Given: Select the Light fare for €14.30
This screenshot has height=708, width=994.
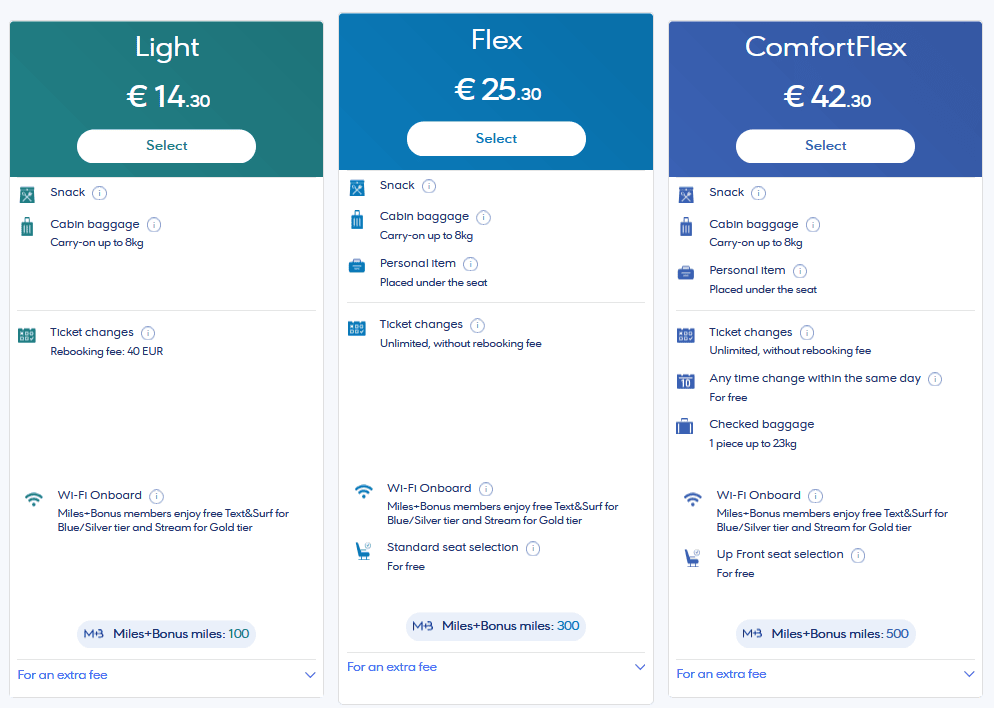Looking at the screenshot, I should (166, 146).
